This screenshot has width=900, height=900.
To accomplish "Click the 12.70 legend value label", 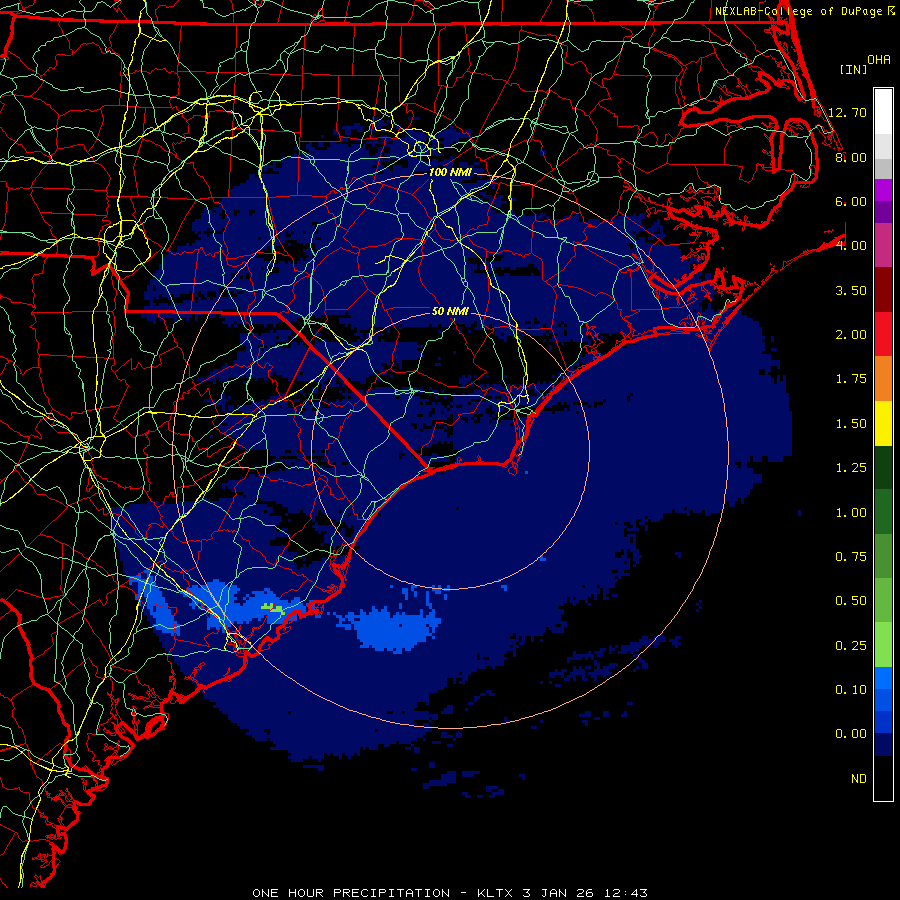I will 847,112.
